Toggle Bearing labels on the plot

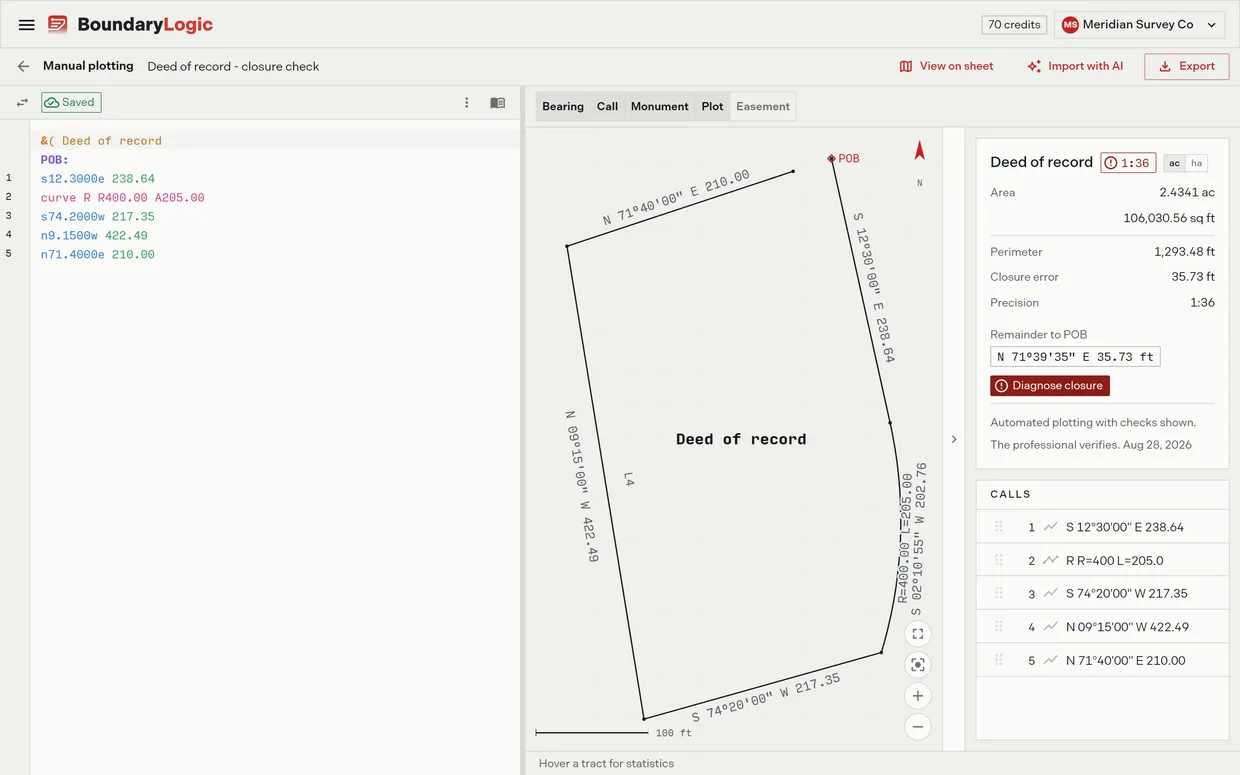[x=563, y=106]
